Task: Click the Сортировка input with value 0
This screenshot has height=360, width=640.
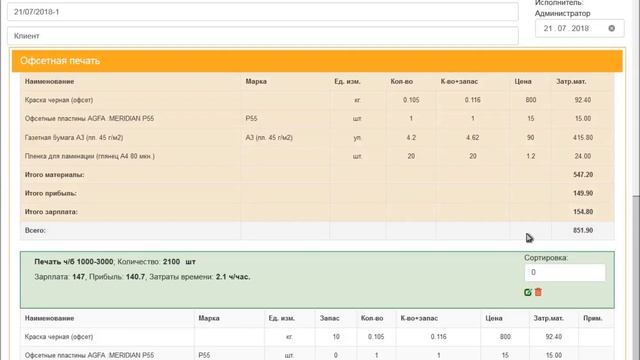Action: [565, 272]
